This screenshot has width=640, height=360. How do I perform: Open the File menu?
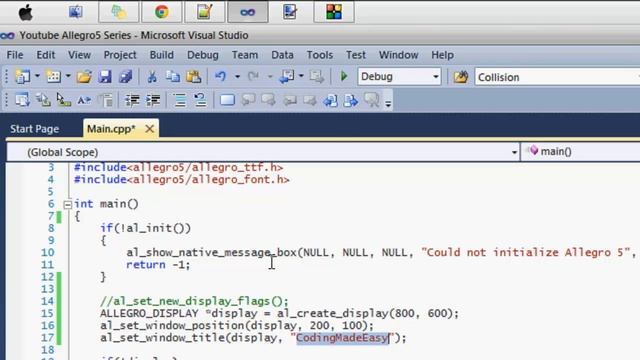tap(15, 55)
